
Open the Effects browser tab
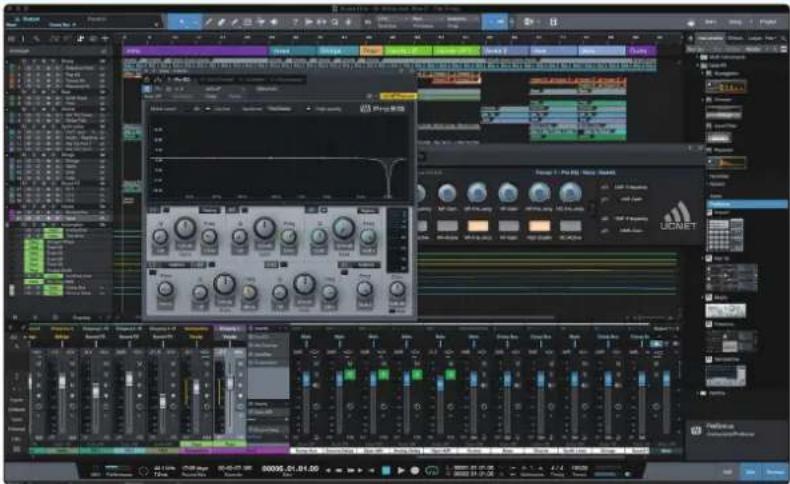tap(735, 38)
